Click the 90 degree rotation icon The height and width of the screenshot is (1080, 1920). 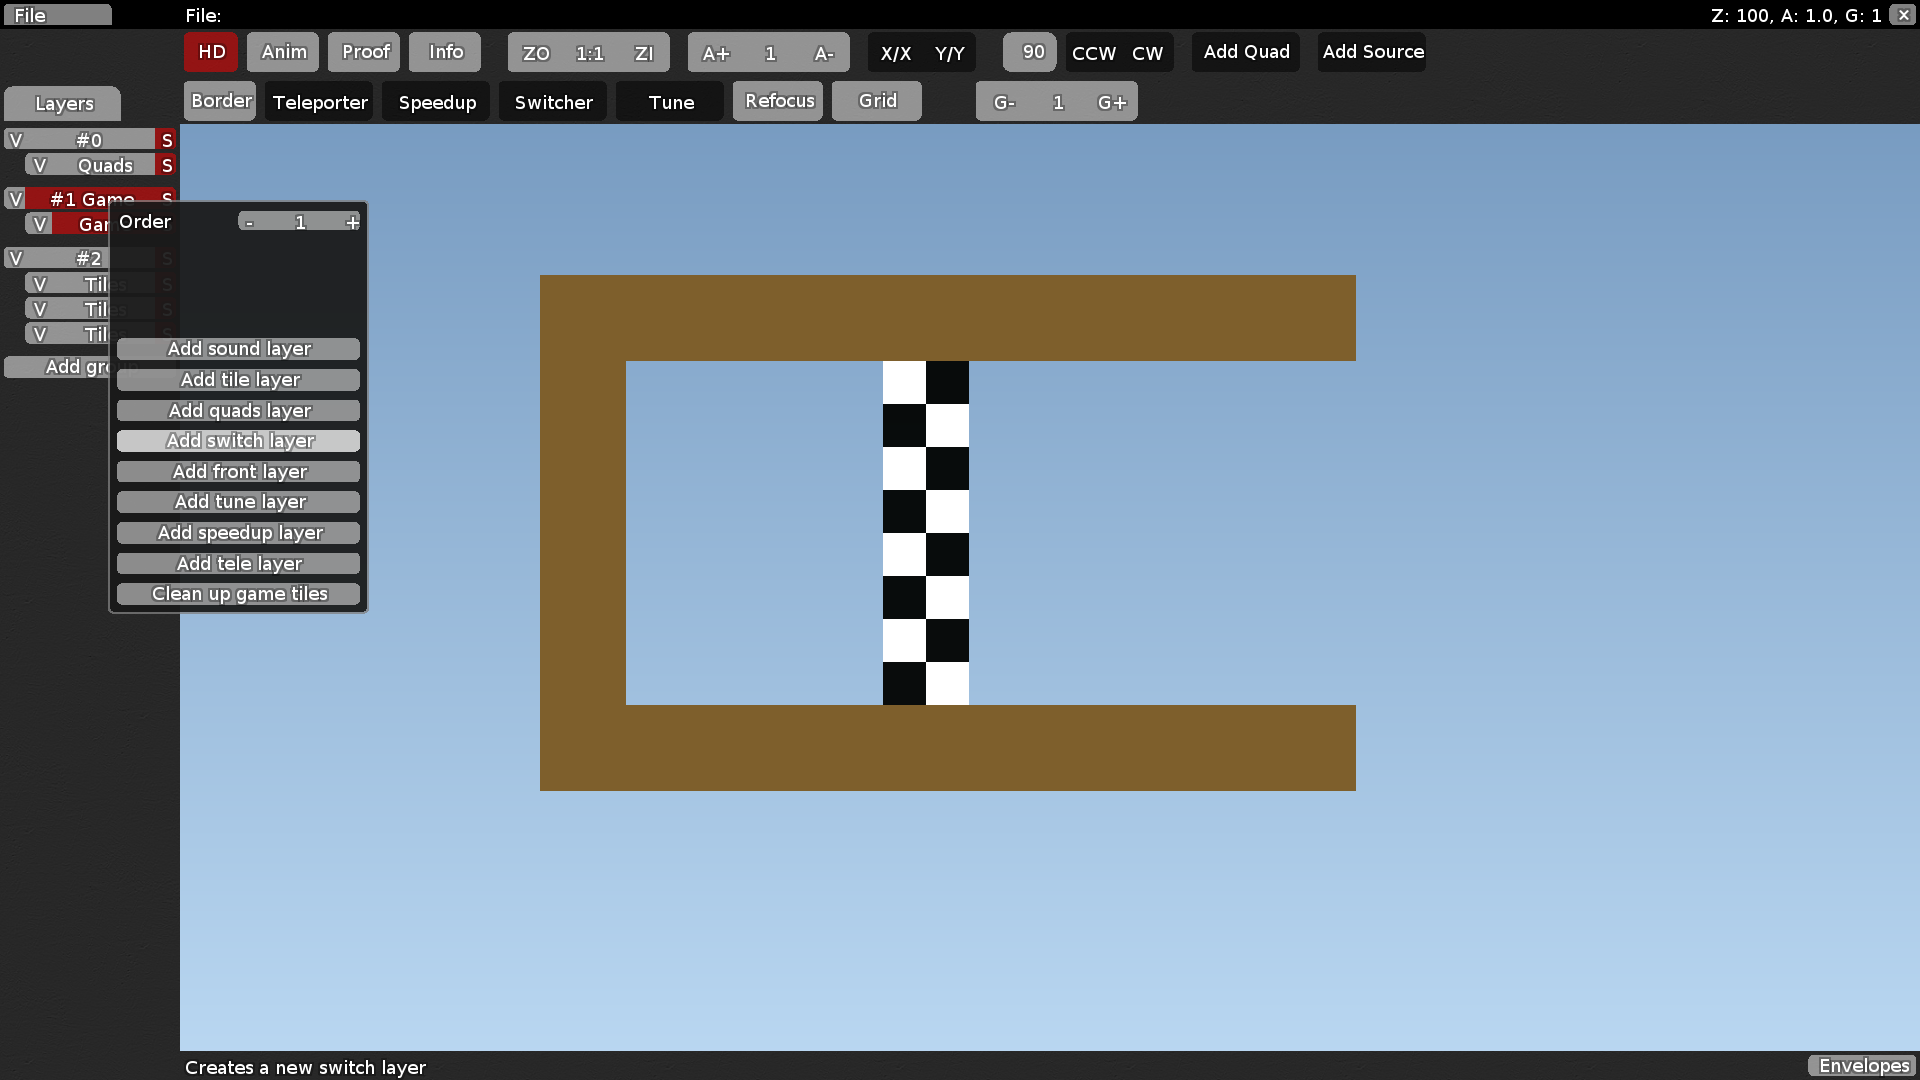click(1029, 52)
